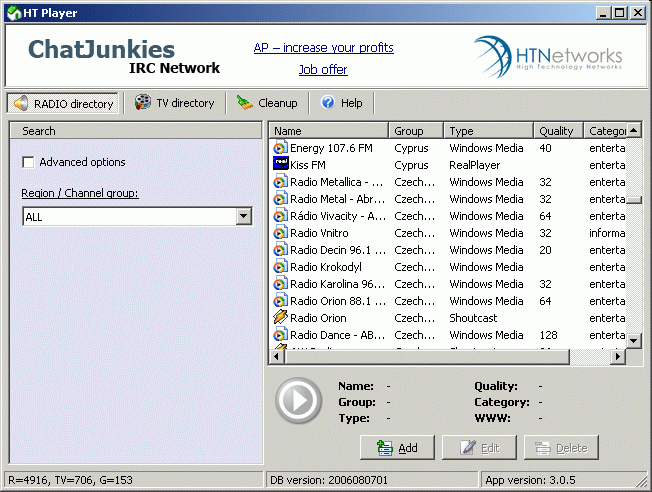Click the ChatJunkies IRC Network banner
This screenshot has width=652, height=492.
coord(123,57)
